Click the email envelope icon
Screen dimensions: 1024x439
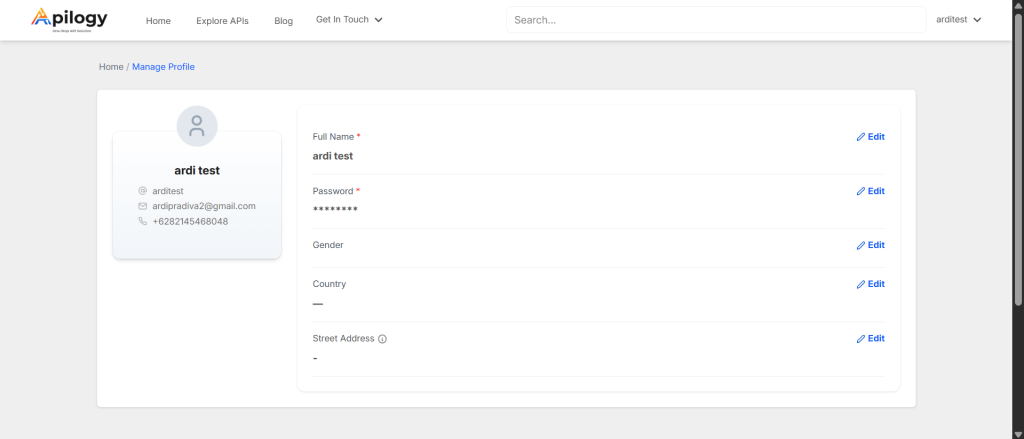click(142, 206)
